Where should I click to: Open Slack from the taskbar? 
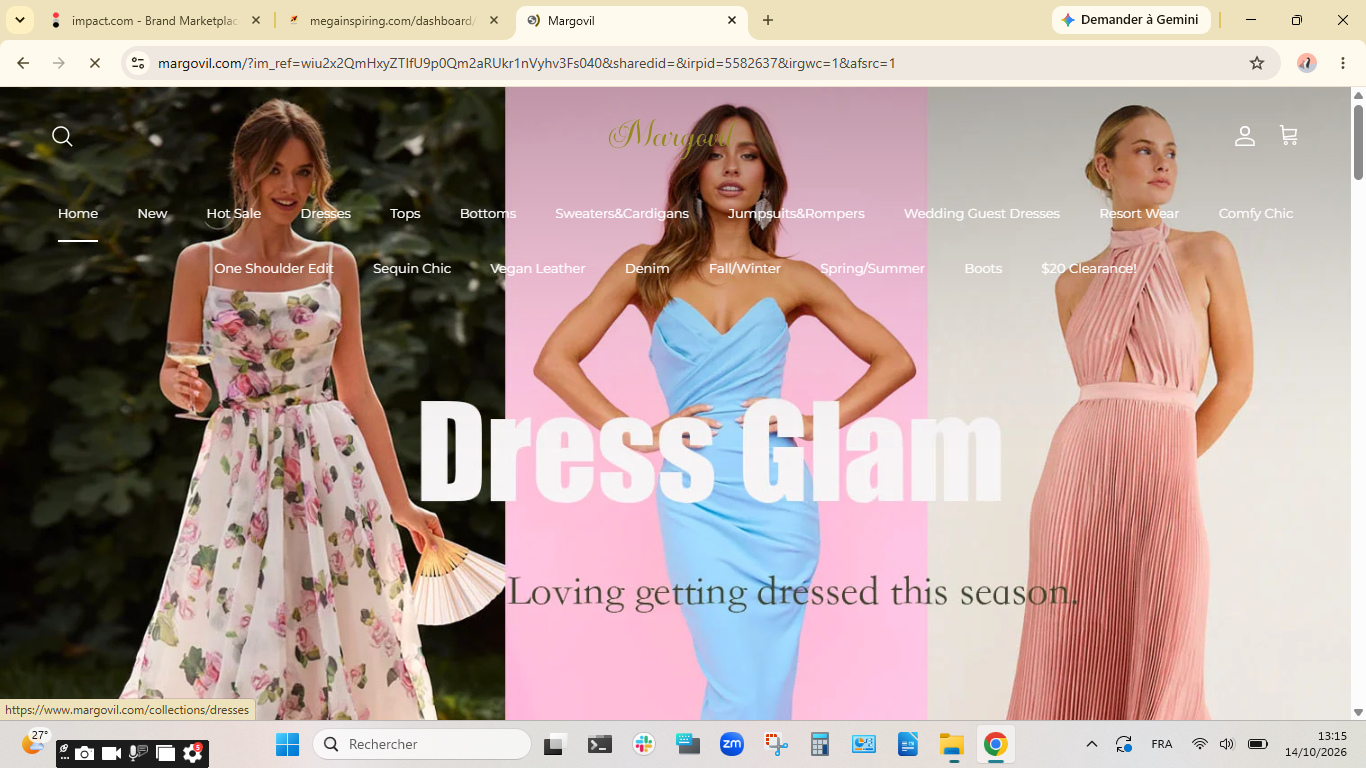tap(643, 744)
